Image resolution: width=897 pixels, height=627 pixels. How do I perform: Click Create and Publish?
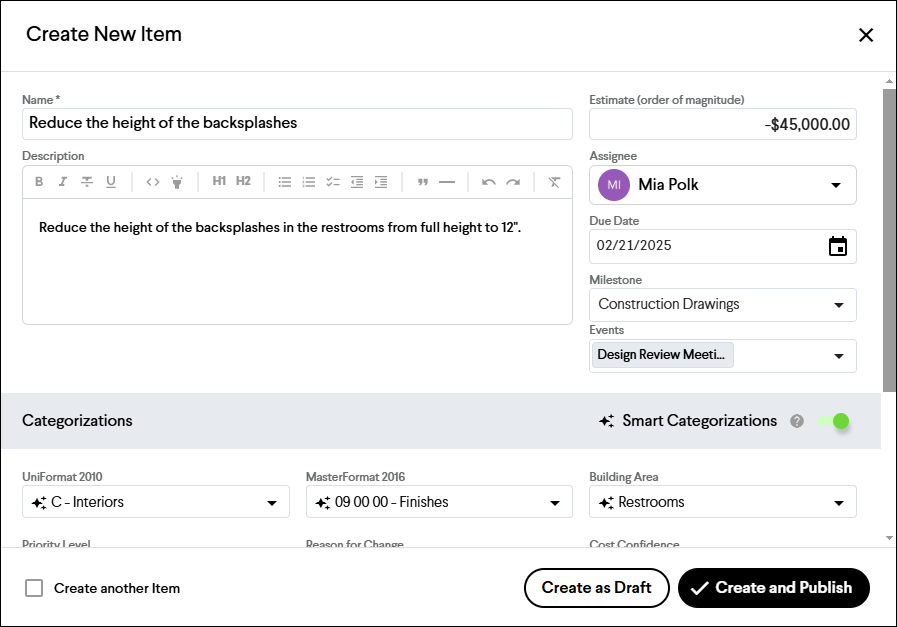(773, 588)
